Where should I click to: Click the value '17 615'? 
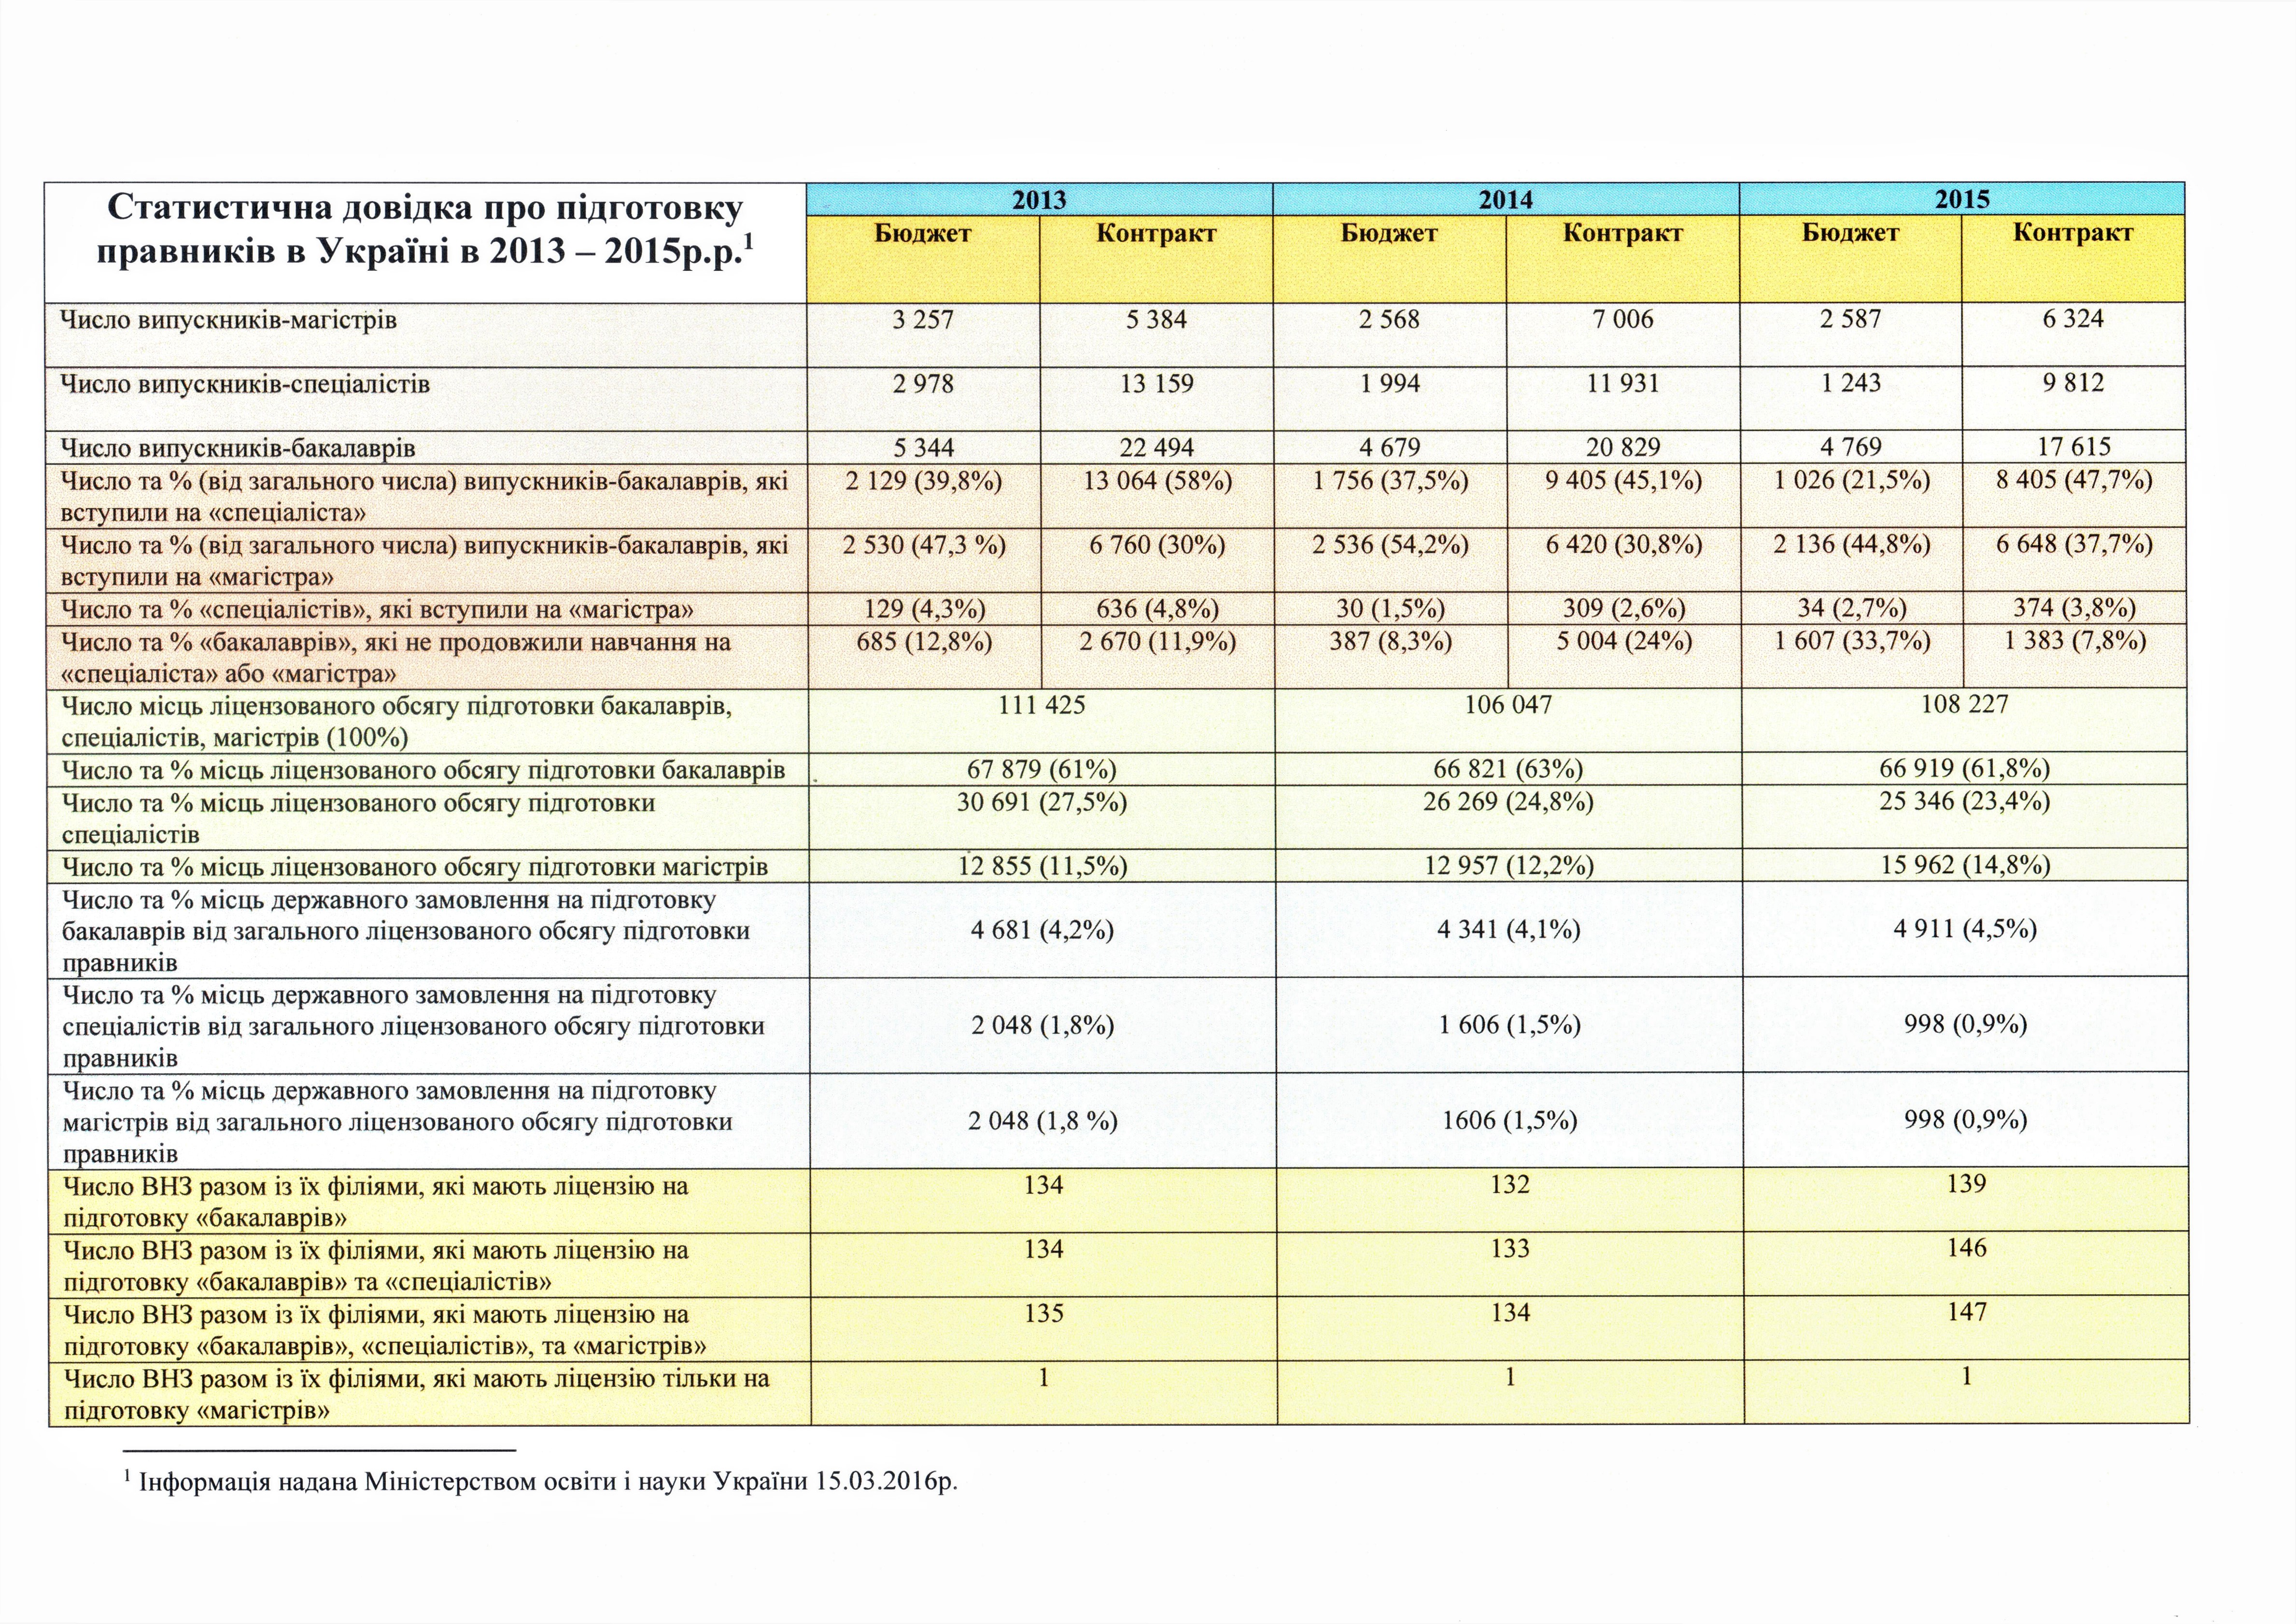tap(2073, 446)
